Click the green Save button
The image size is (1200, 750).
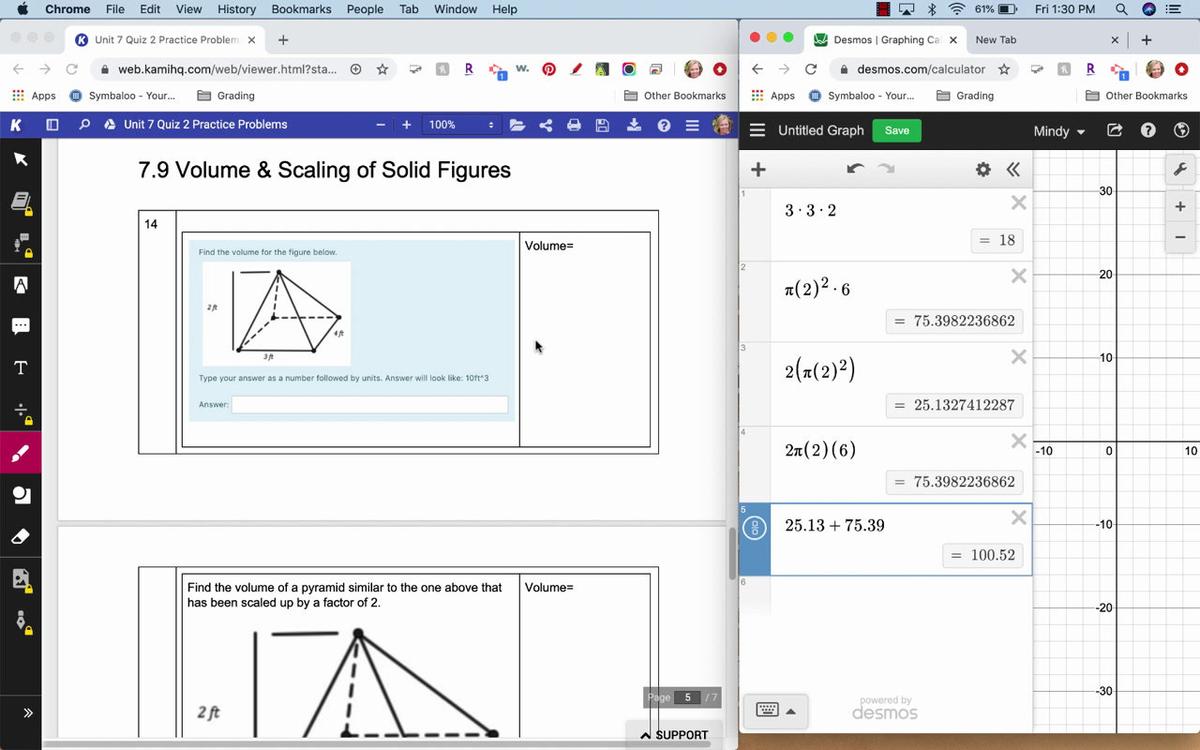(896, 131)
